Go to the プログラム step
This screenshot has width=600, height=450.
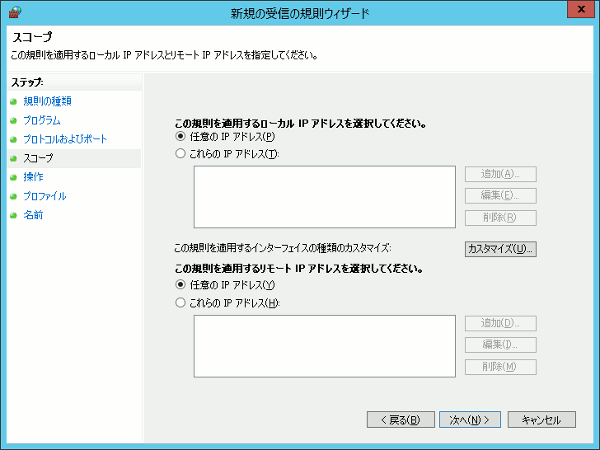42,120
